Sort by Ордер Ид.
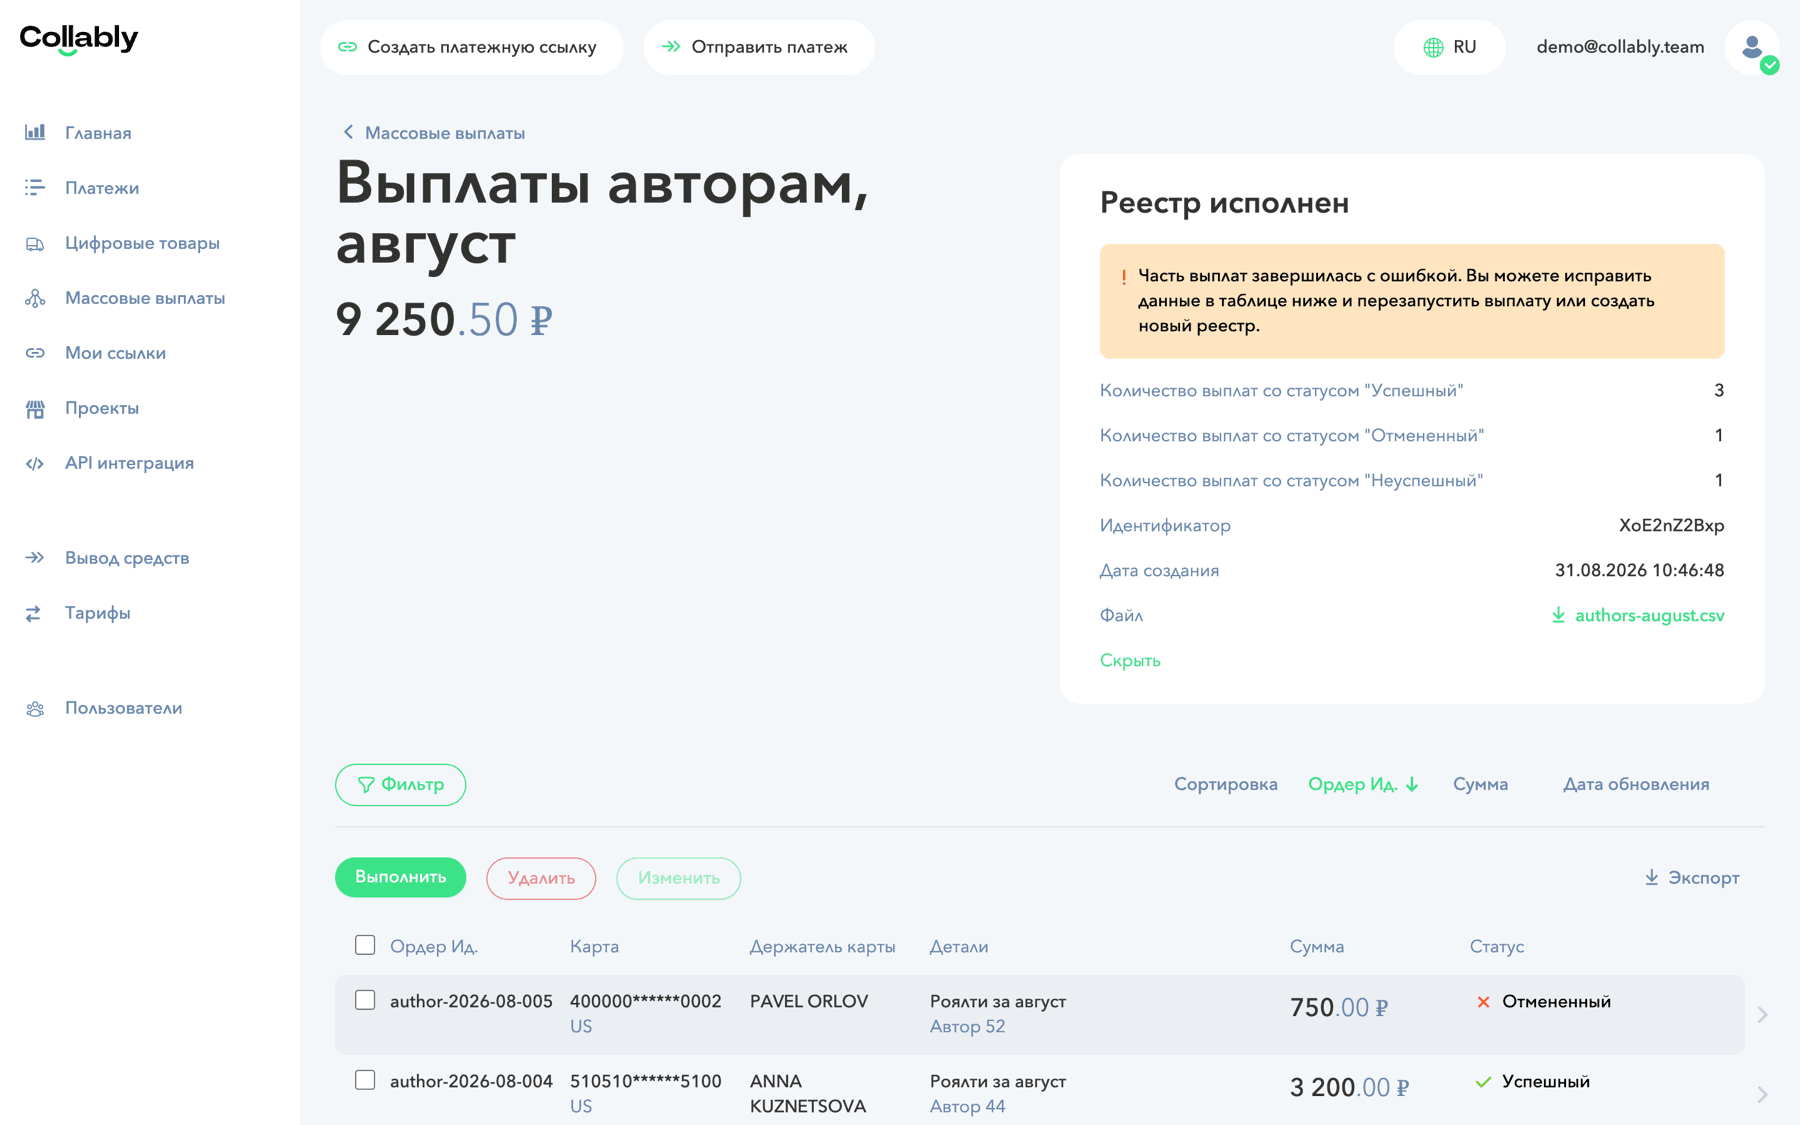Viewport: 1800px width, 1125px height. pyautogui.click(x=1363, y=784)
